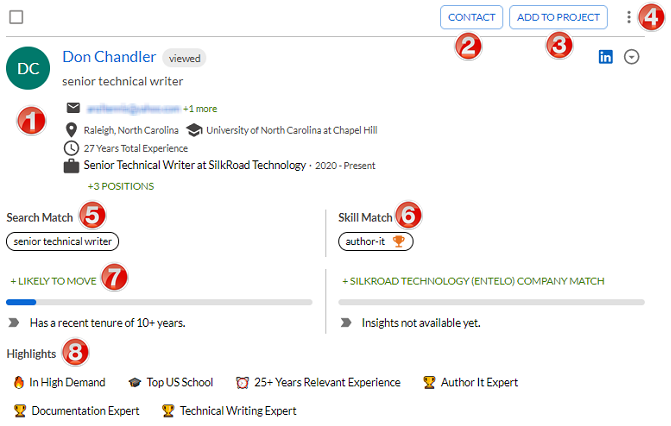Click the CONTACT button
The width and height of the screenshot is (671, 426).
(471, 17)
